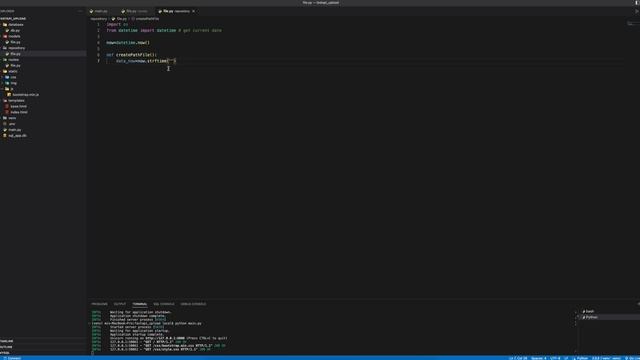Open main.py in the Explorer tree
This screenshot has width=640, height=360.
click(x=15, y=130)
